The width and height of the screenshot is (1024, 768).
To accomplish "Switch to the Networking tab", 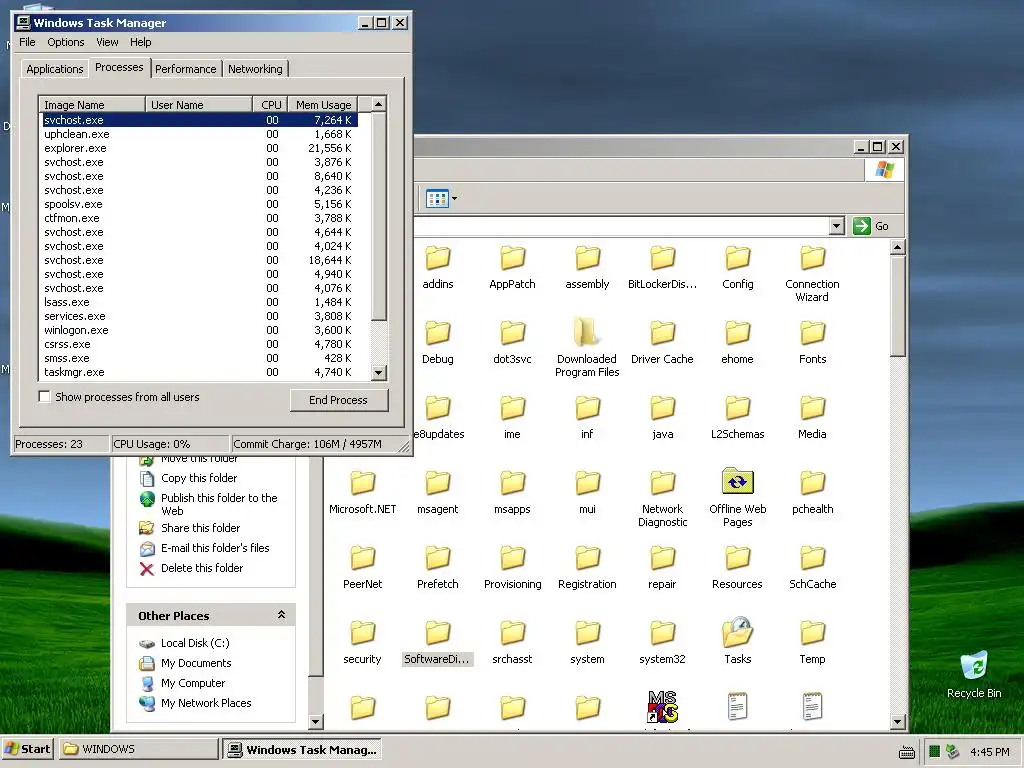I will click(x=255, y=69).
